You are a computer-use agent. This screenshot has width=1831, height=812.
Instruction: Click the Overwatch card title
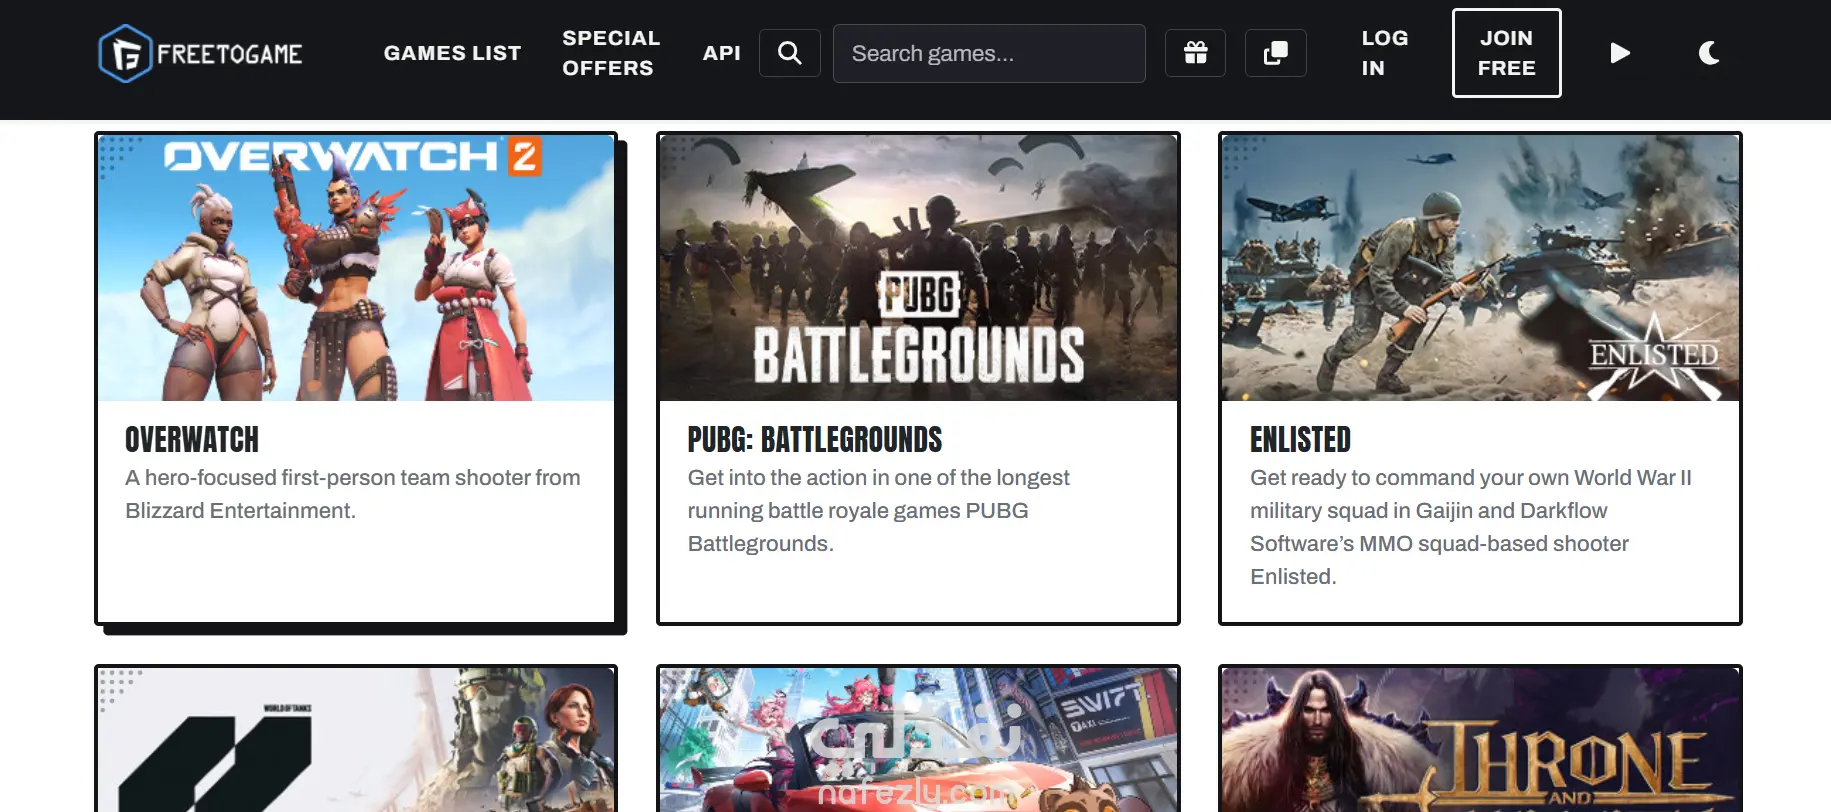192,439
